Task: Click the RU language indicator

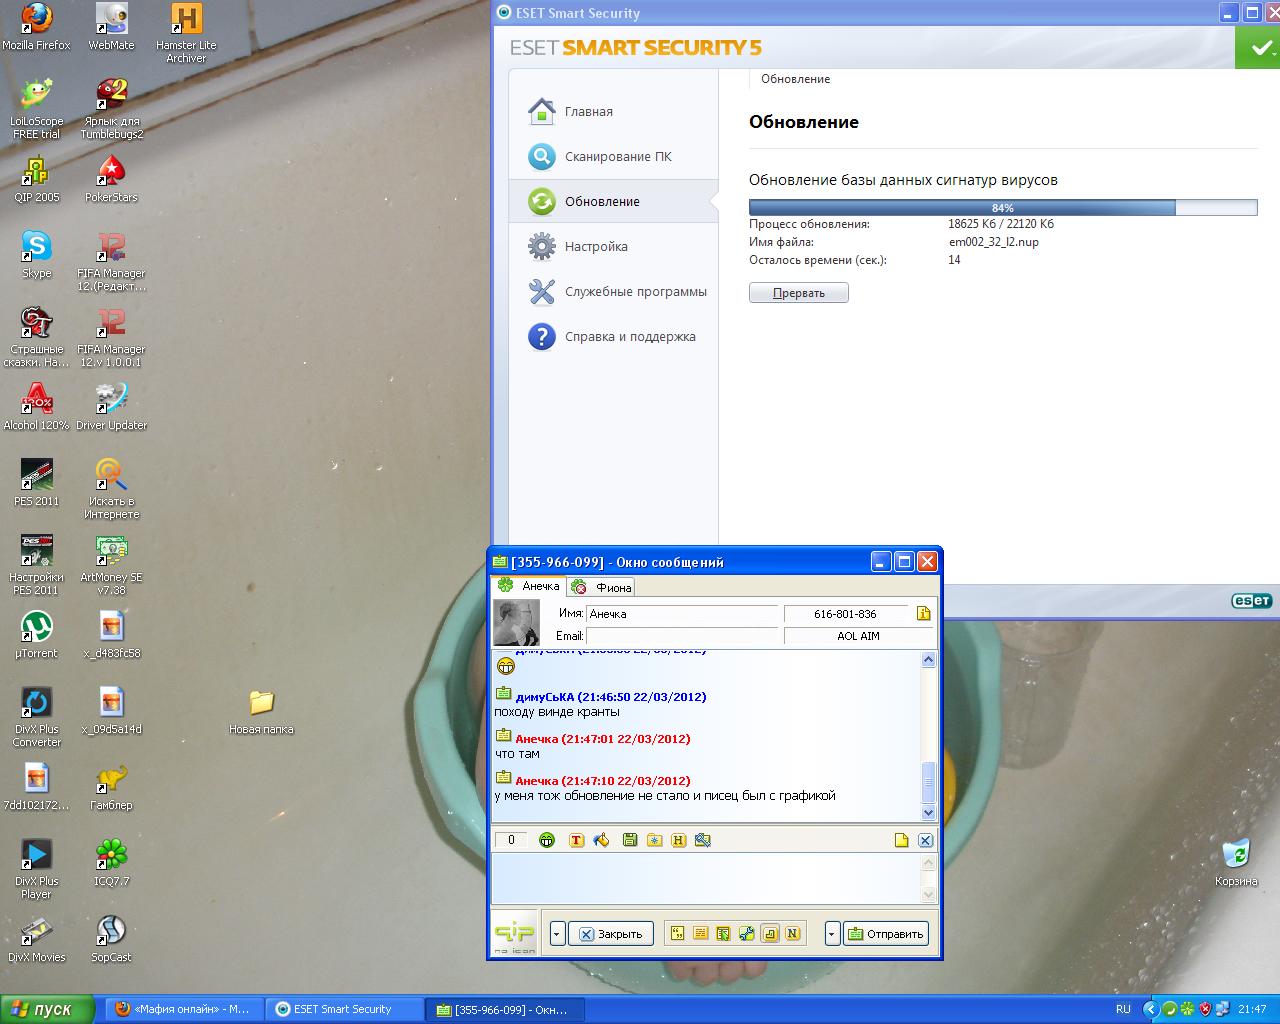Action: (x=1123, y=1009)
